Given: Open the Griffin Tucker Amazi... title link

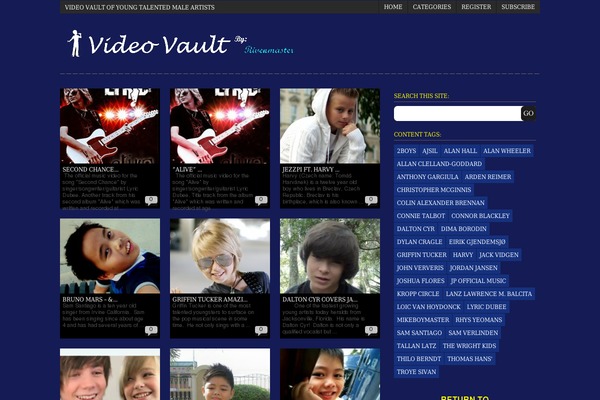Looking at the screenshot, I should pyautogui.click(x=210, y=299).
